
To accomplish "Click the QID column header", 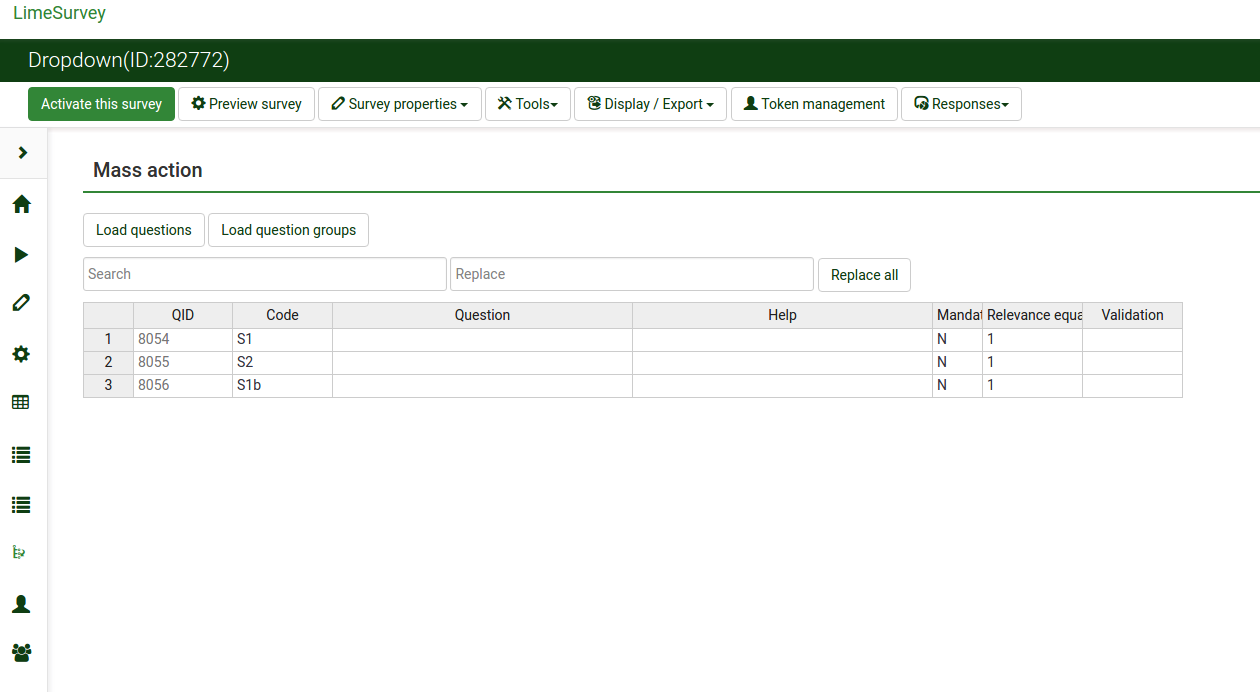I will (x=183, y=315).
